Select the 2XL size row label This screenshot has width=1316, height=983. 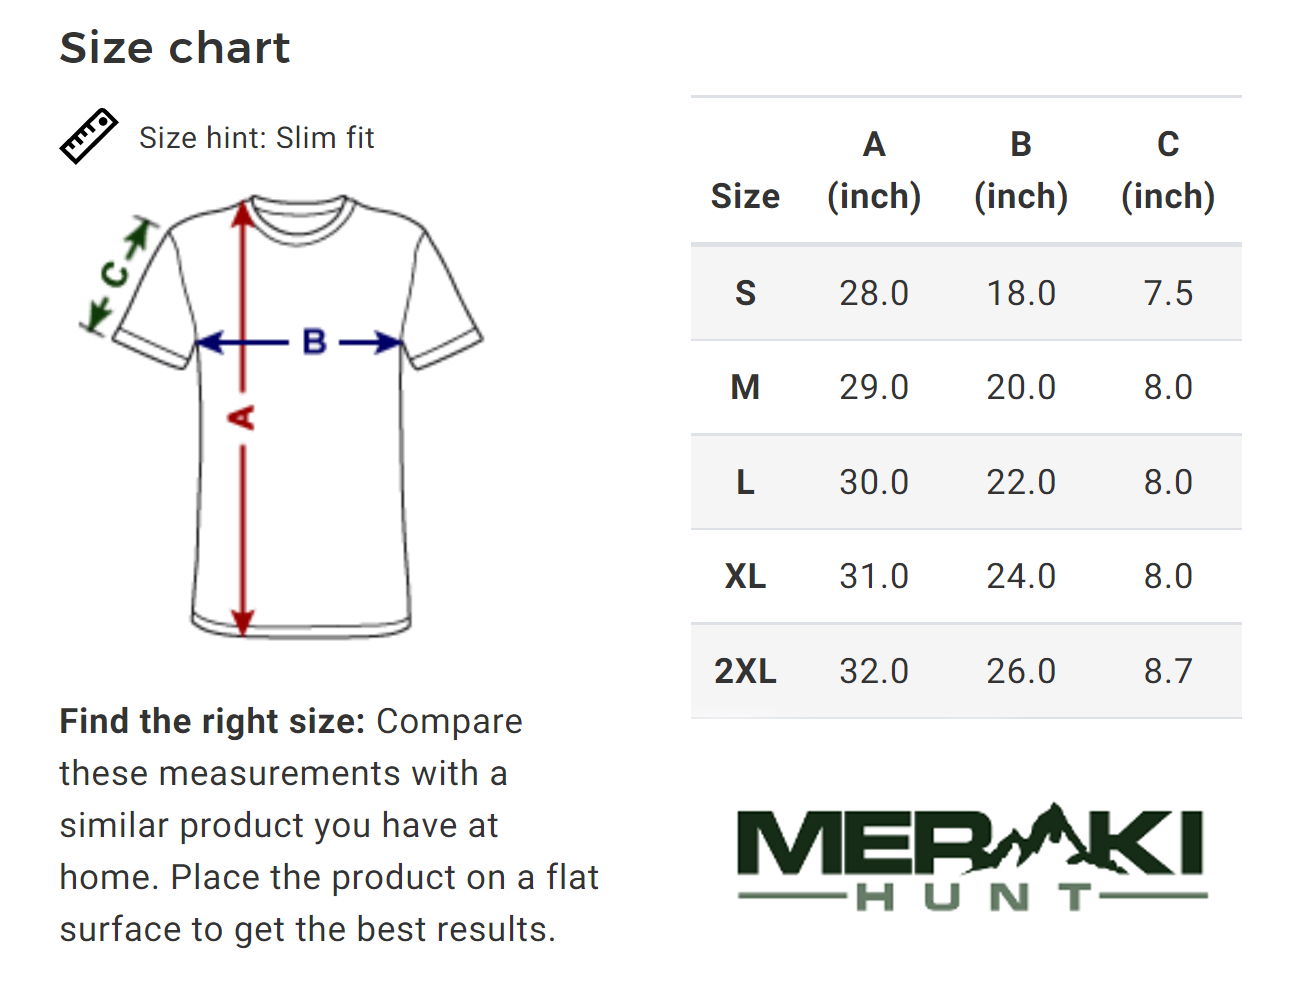[x=745, y=671]
